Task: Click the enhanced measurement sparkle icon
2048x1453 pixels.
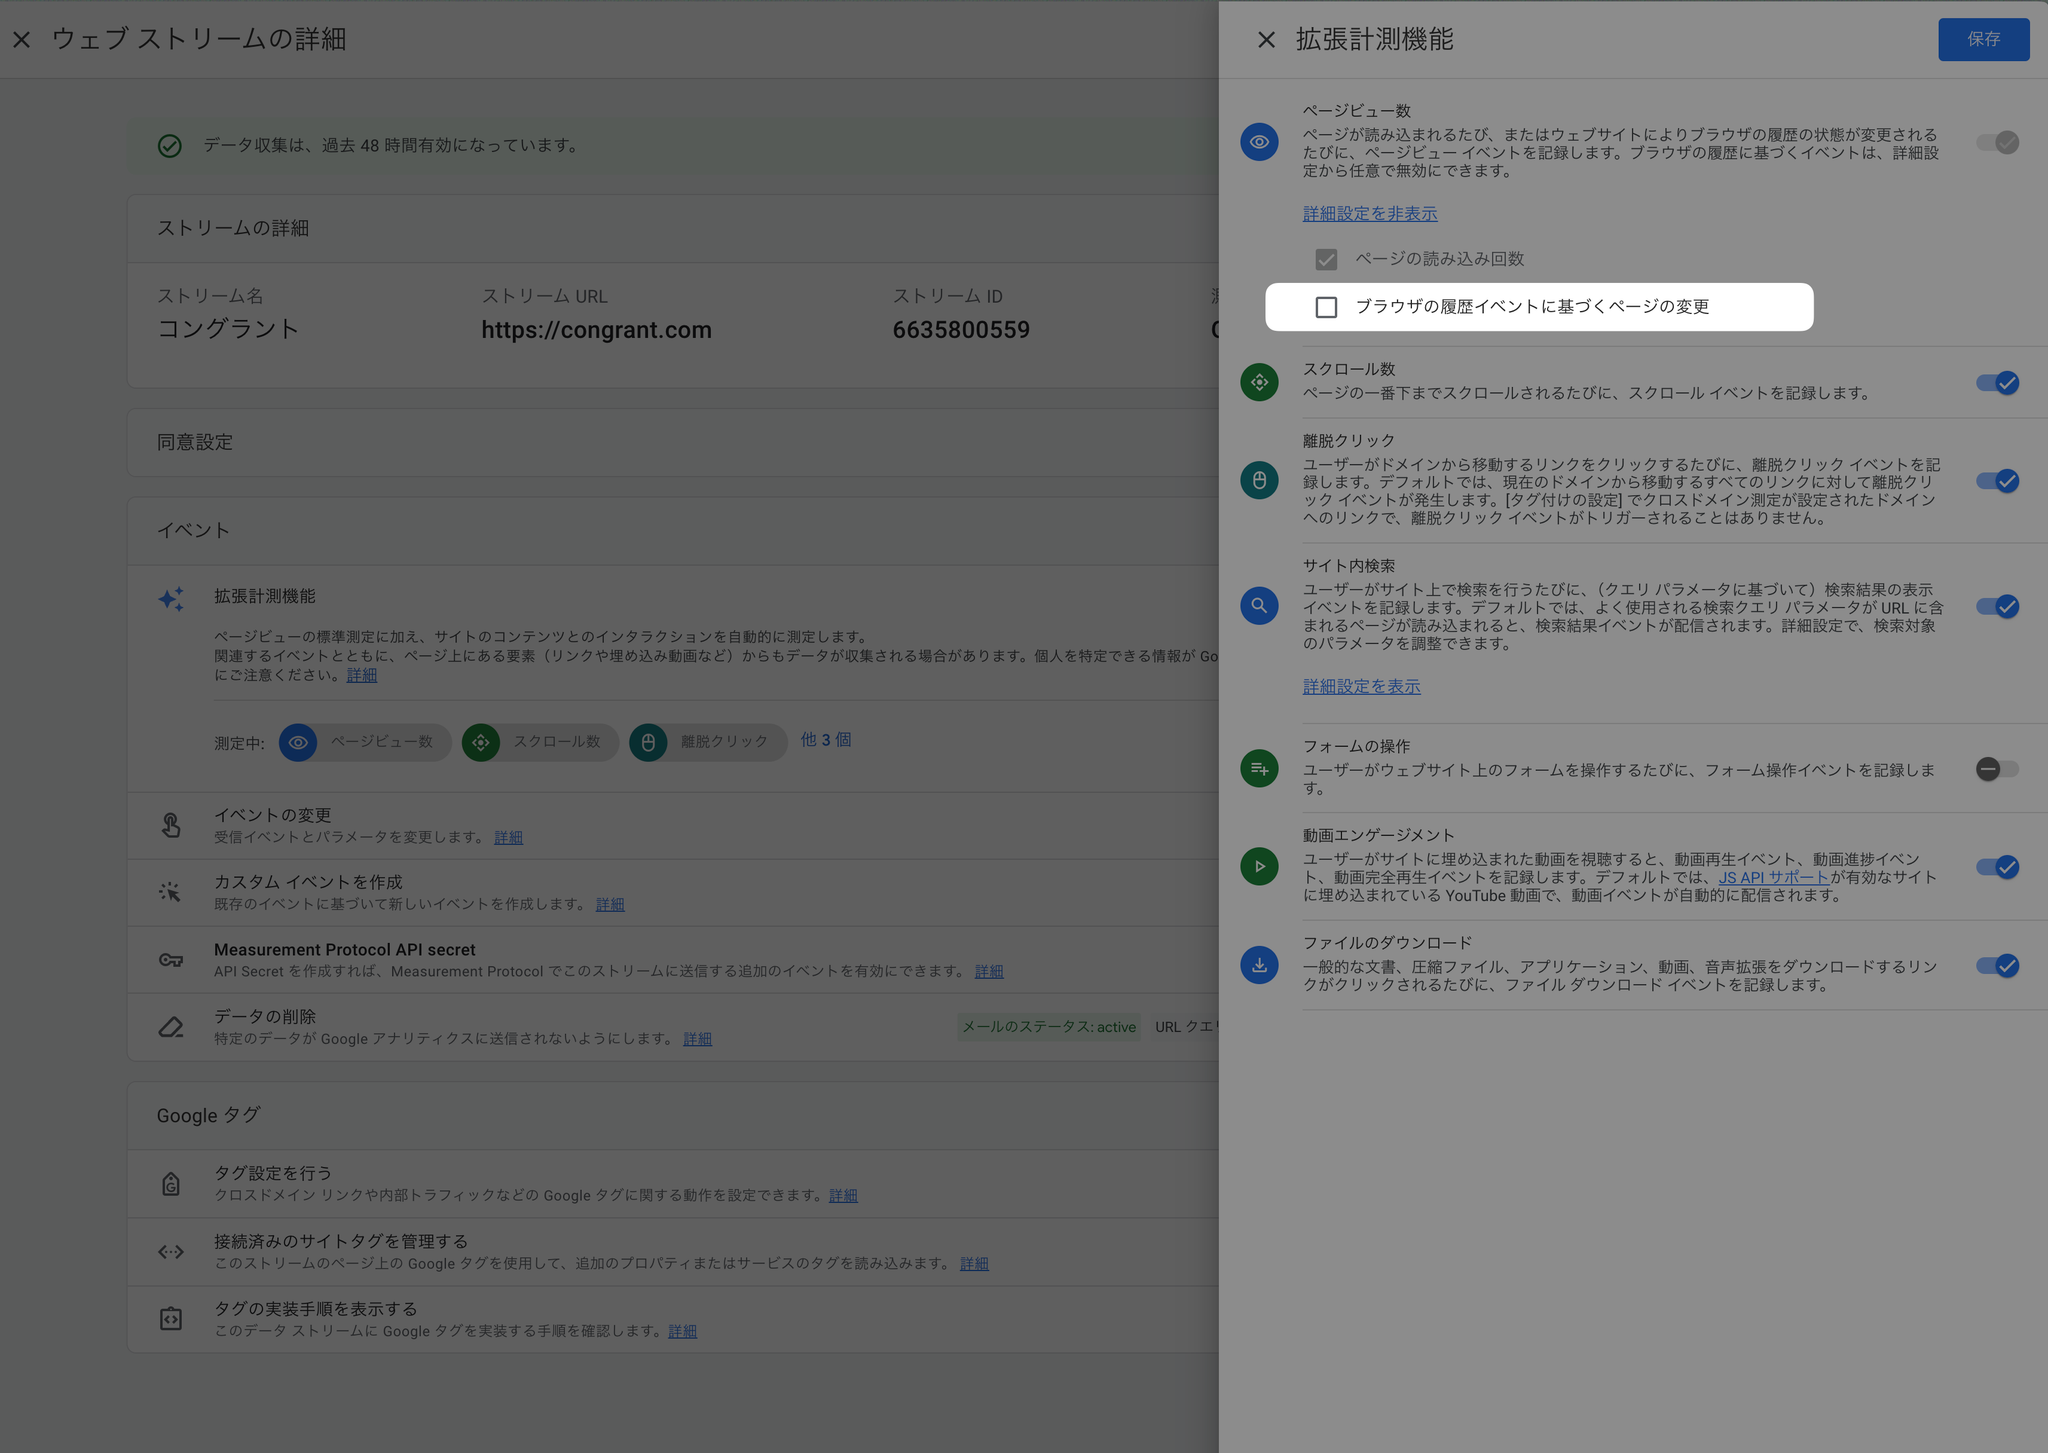Action: tap(171, 599)
